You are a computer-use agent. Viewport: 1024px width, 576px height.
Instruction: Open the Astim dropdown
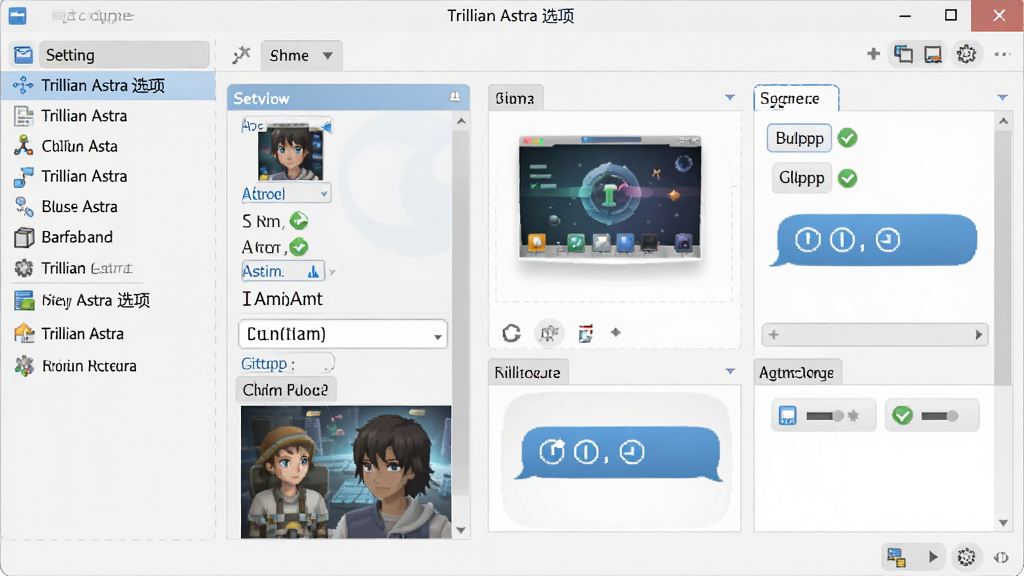pos(283,271)
